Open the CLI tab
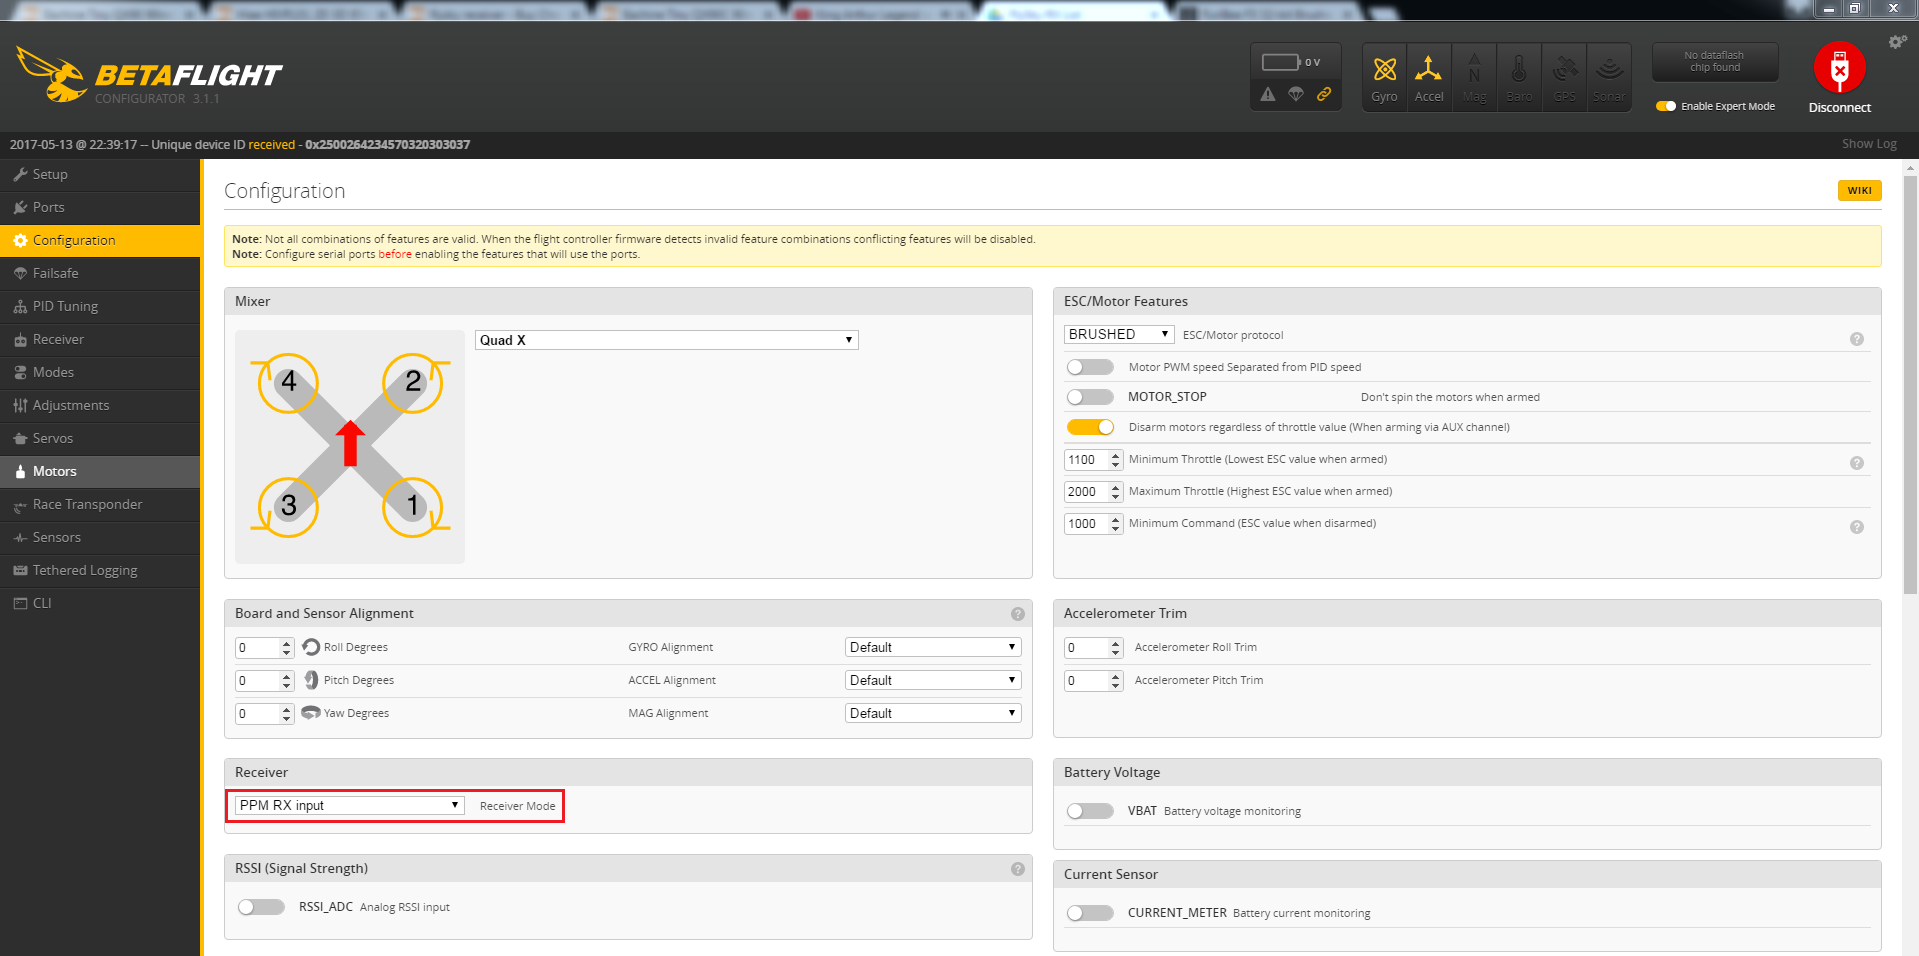Image resolution: width=1919 pixels, height=956 pixels. 100,603
